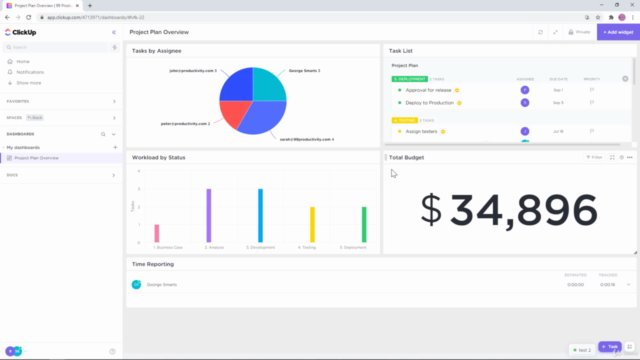This screenshot has height=360, width=640.
Task: Add a new dashboard with plus icon
Action: click(115, 147)
